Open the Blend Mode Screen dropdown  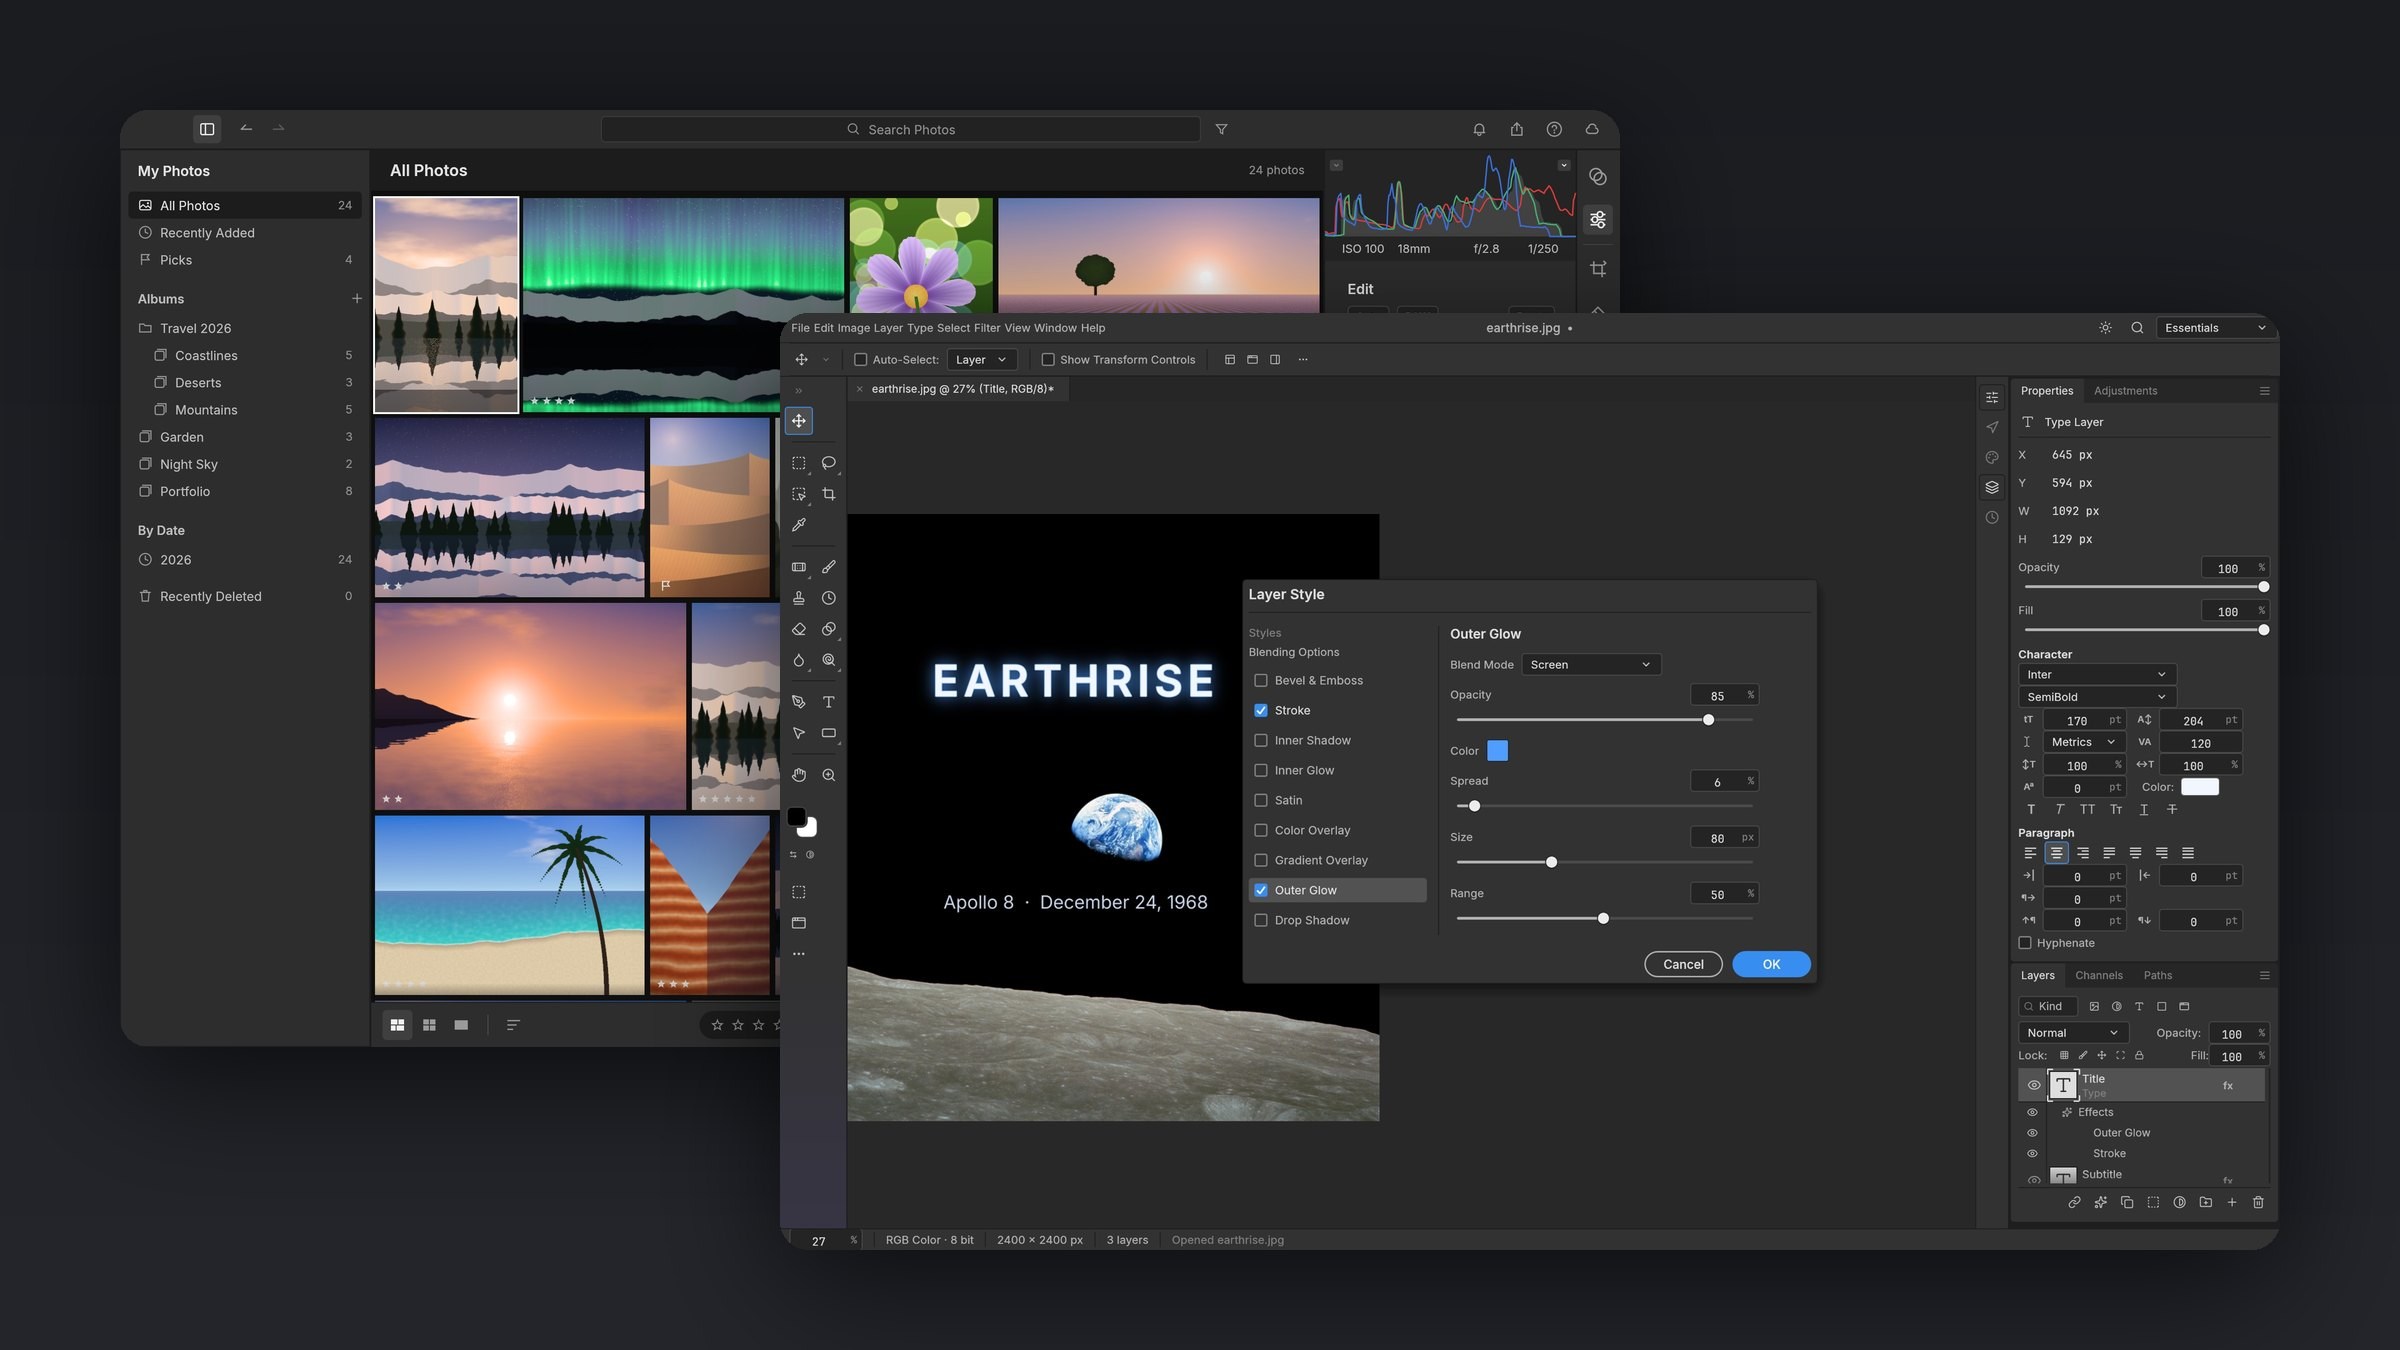coord(1590,665)
